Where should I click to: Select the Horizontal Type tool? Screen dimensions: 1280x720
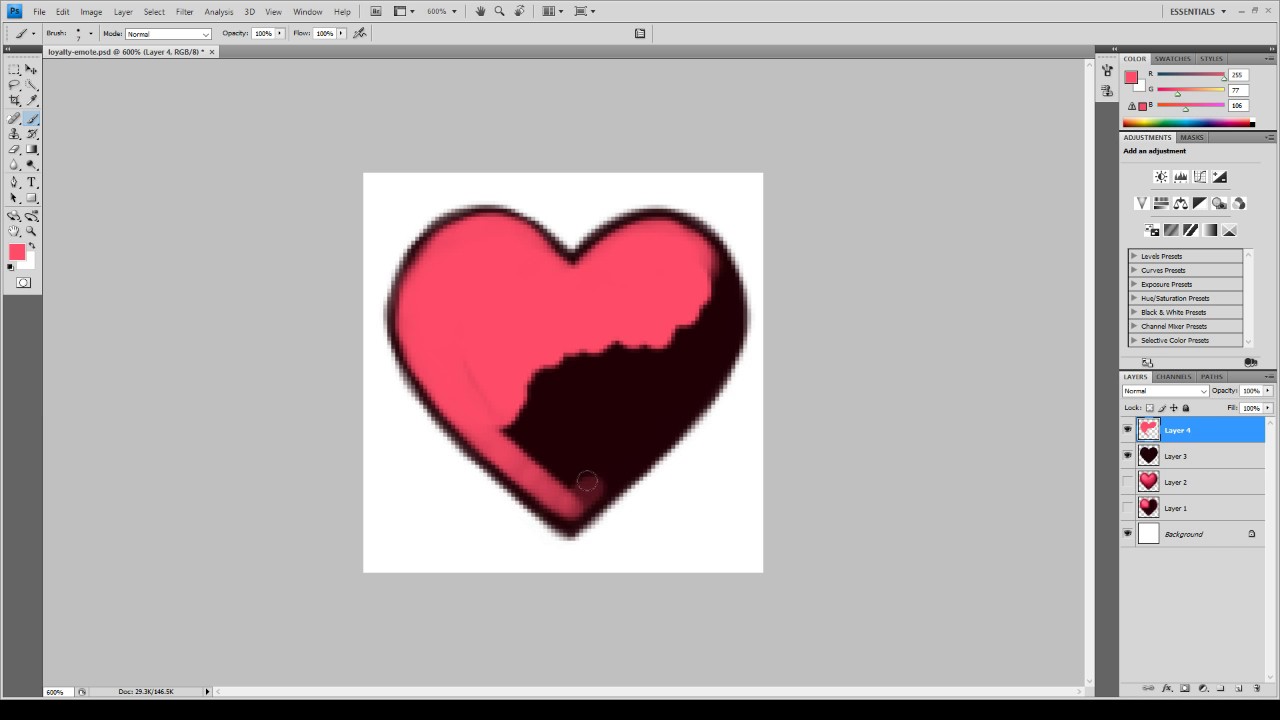point(32,182)
